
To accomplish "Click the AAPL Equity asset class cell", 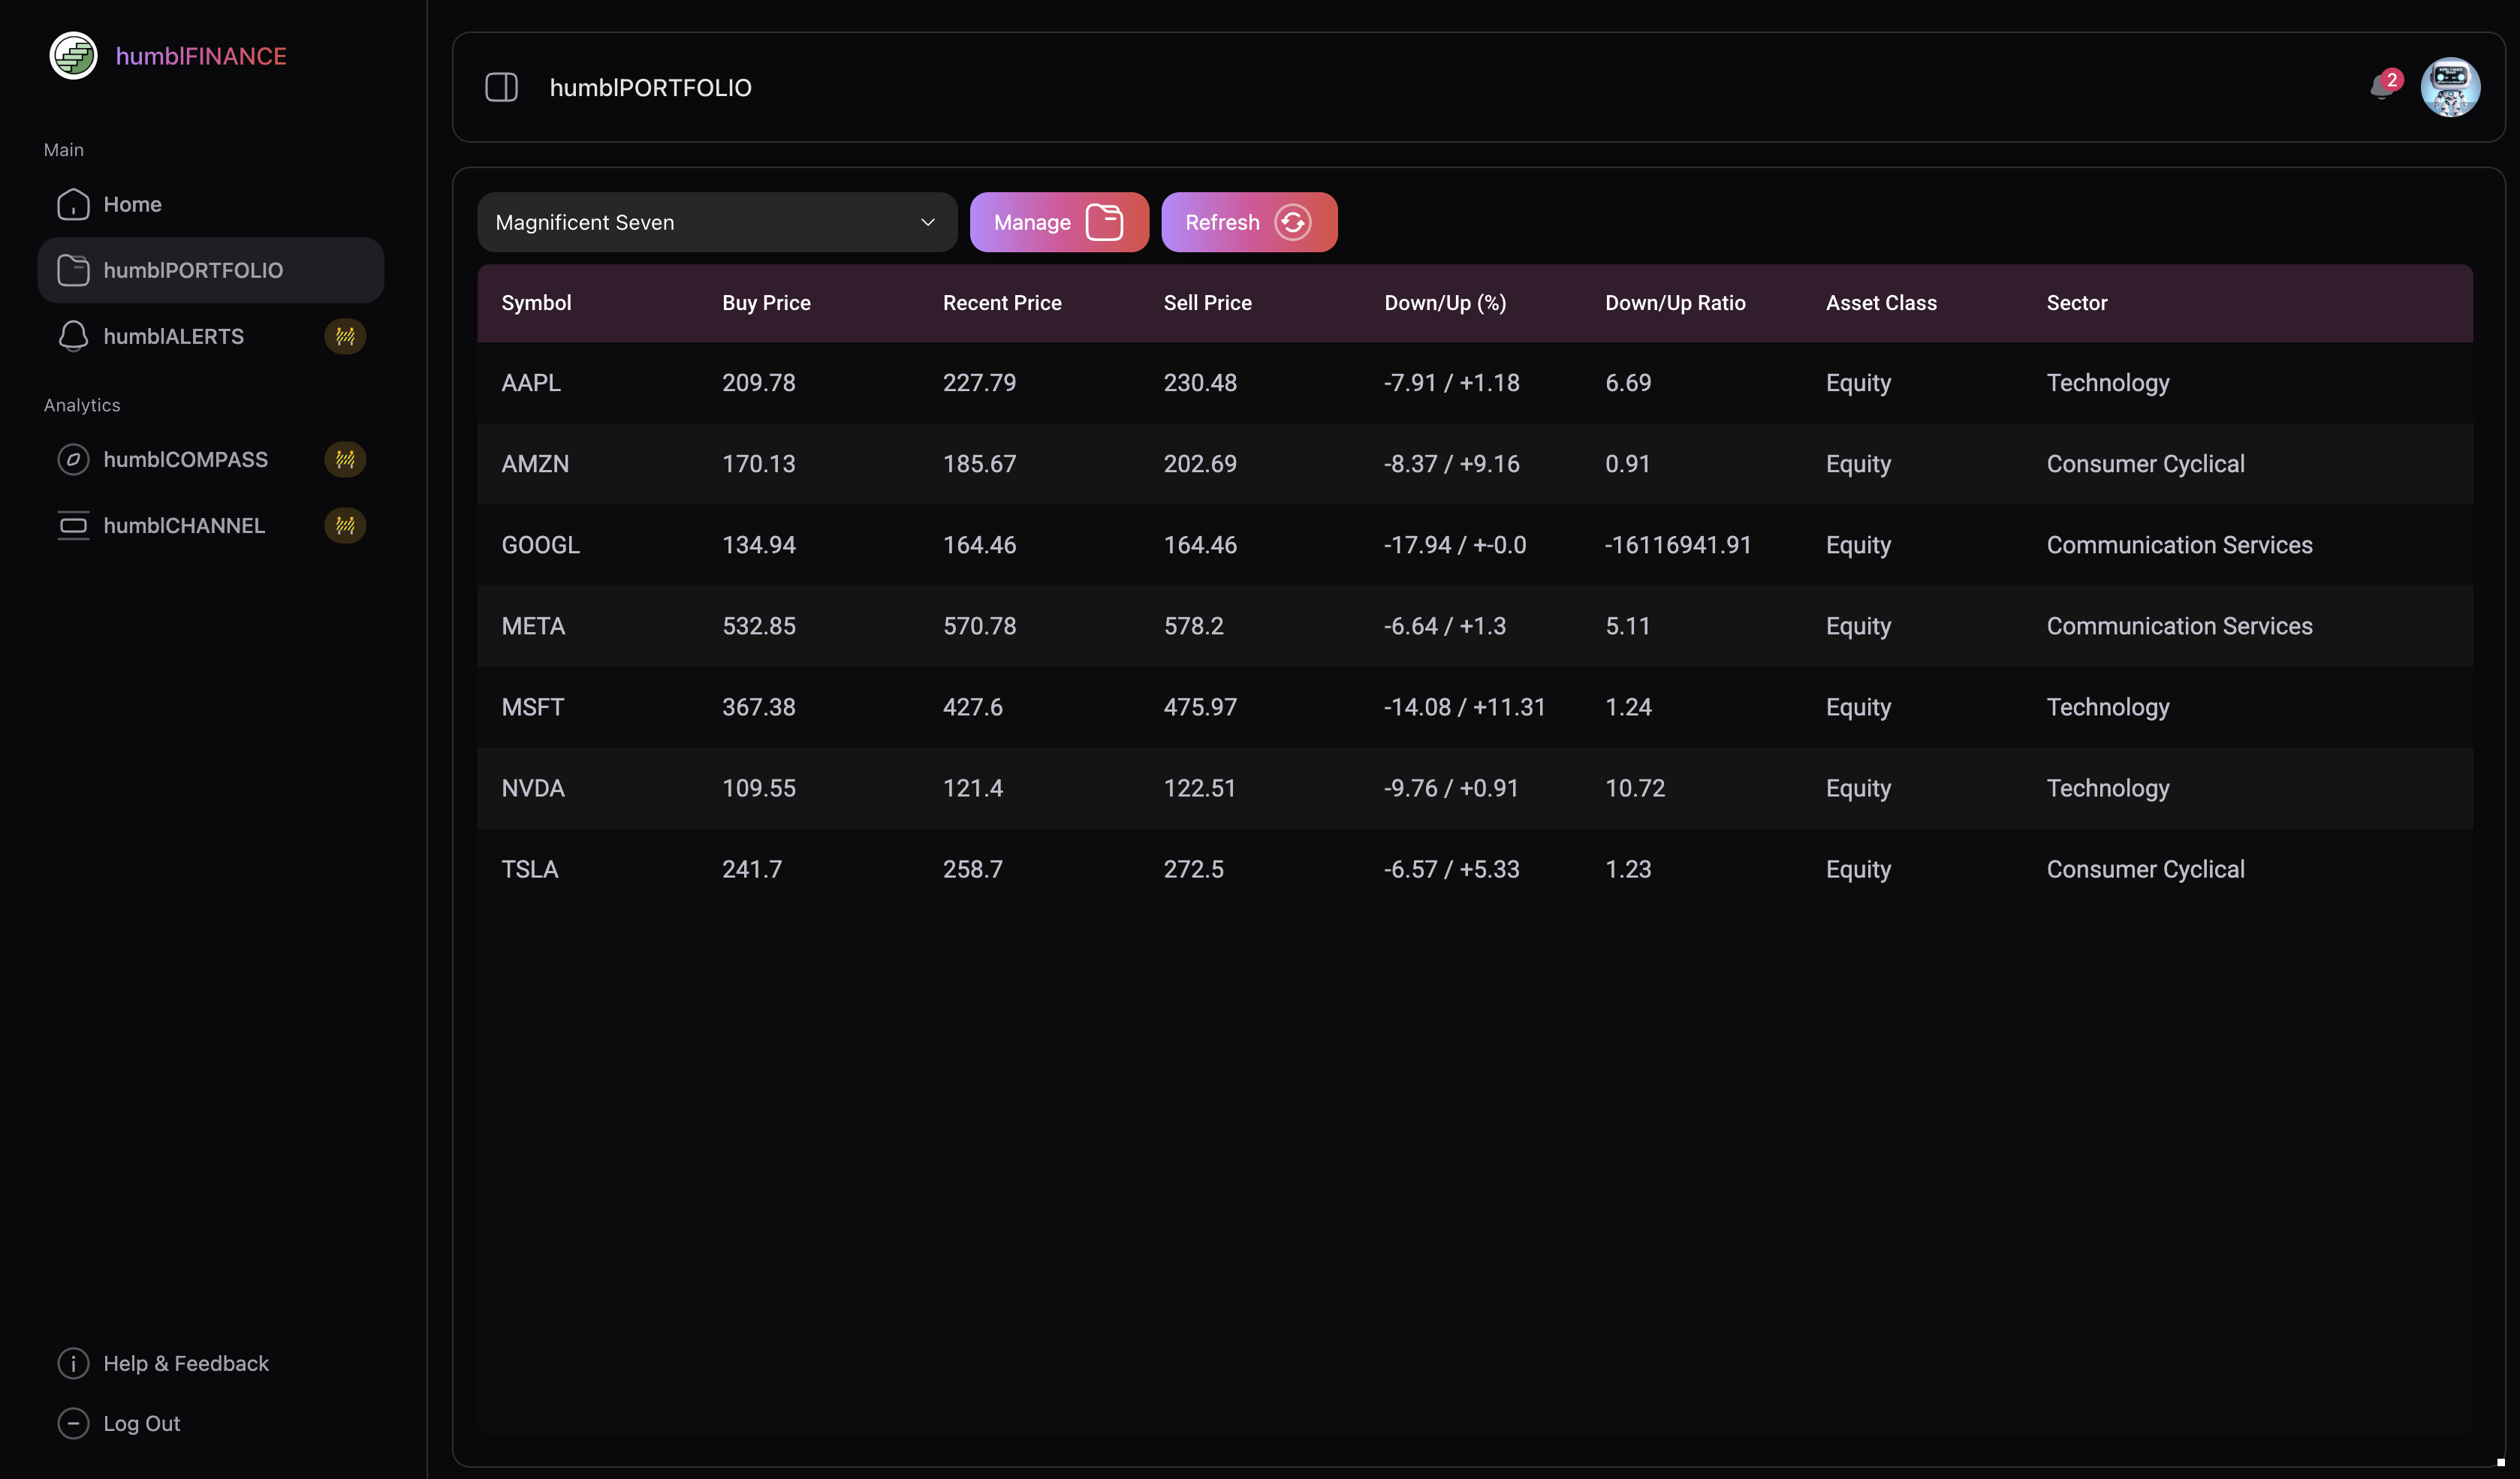I will (1858, 383).
